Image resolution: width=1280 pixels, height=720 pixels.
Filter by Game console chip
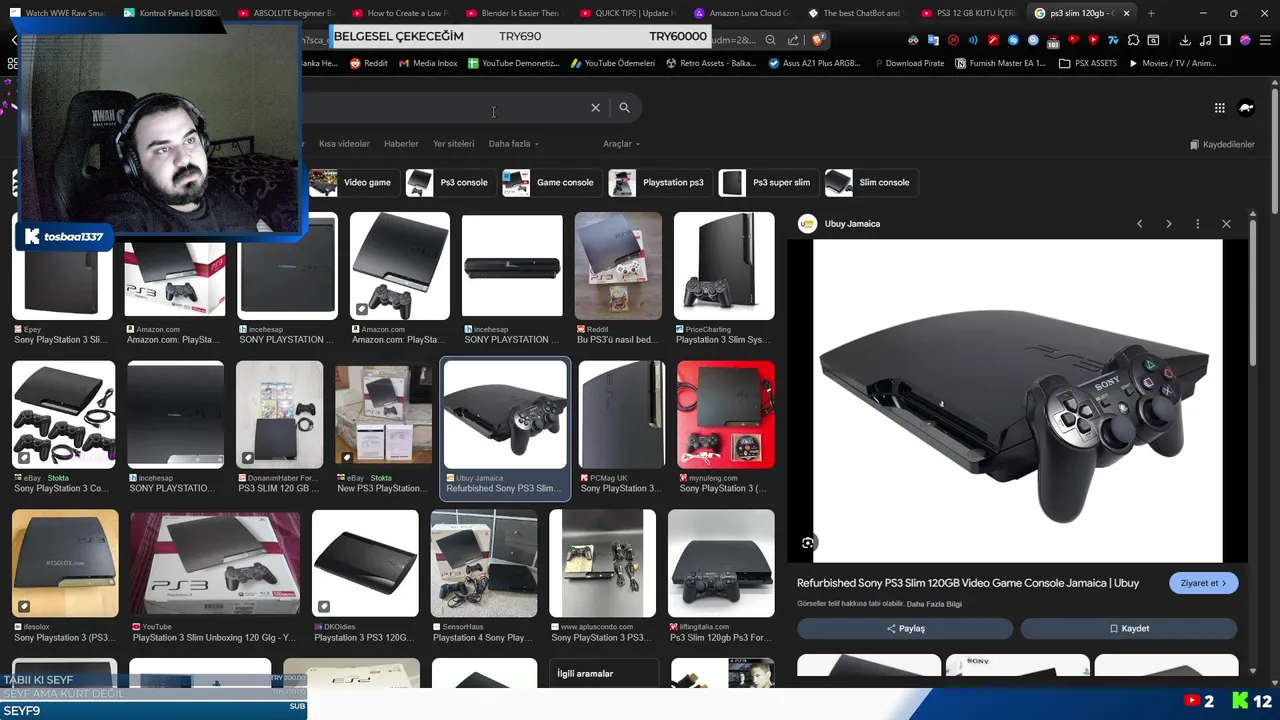pos(550,183)
